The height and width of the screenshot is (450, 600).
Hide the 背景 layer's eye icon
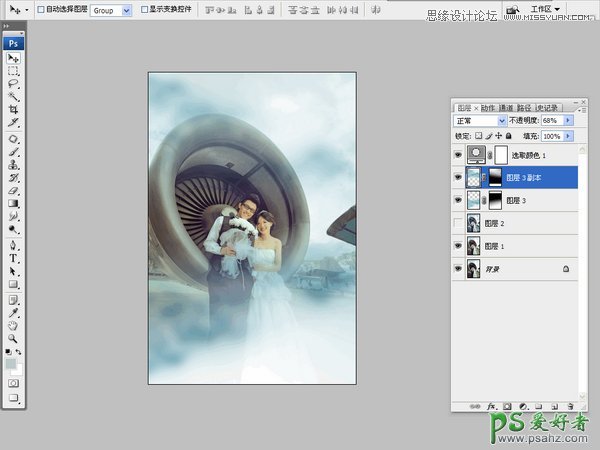(459, 269)
